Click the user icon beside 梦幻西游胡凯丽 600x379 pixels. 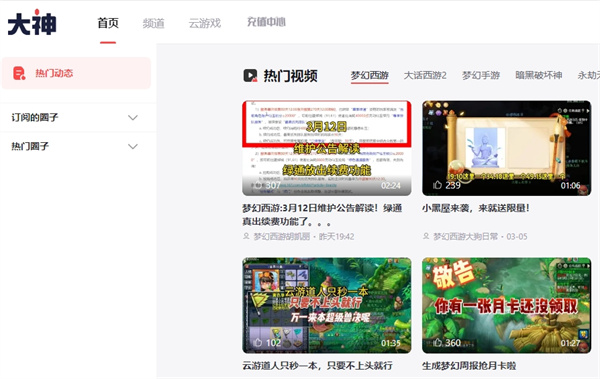(x=246, y=236)
